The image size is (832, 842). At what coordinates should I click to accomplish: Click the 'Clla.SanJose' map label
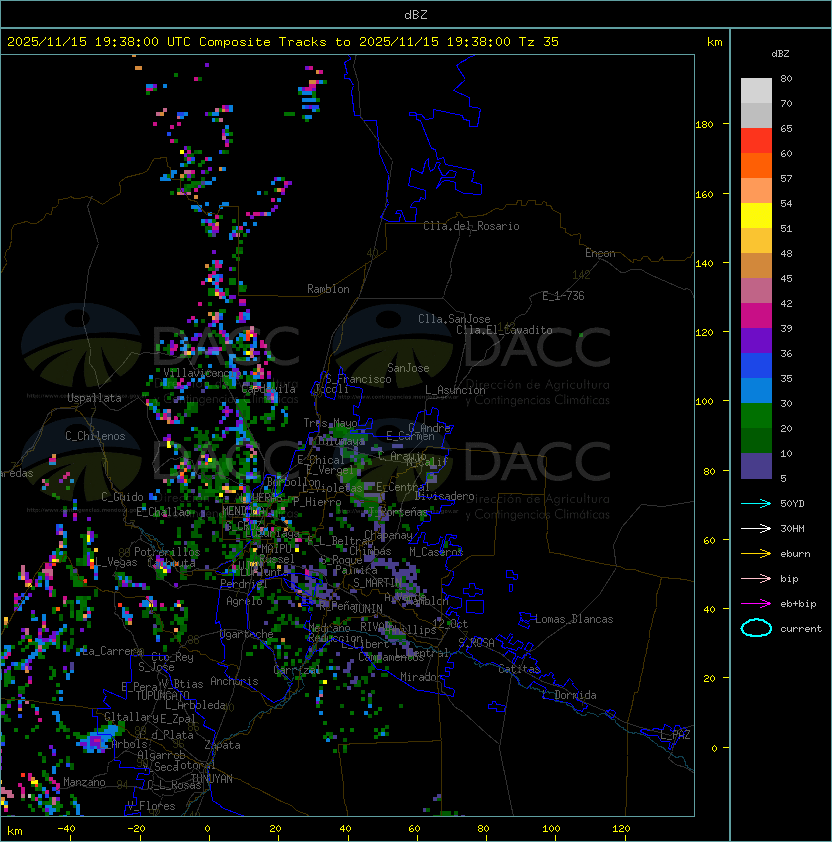[454, 319]
